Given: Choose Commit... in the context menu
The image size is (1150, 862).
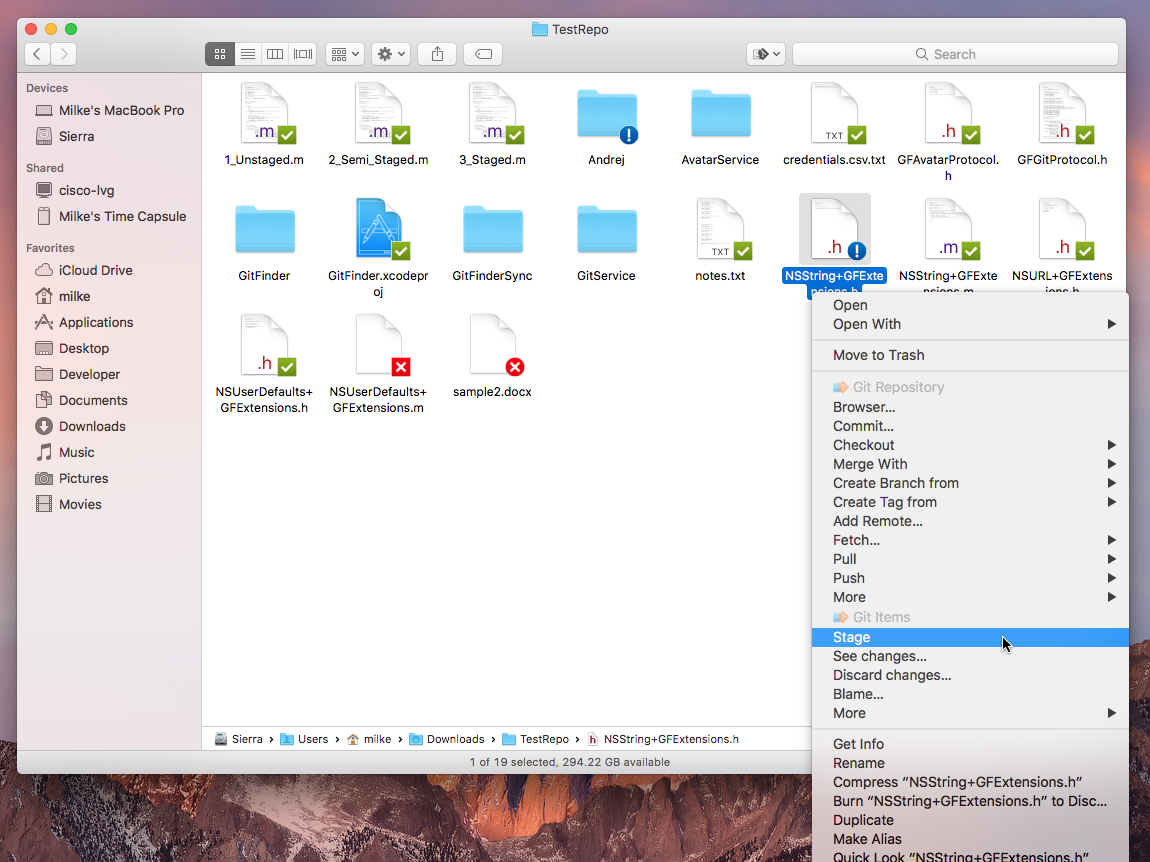Looking at the screenshot, I should tap(863, 426).
